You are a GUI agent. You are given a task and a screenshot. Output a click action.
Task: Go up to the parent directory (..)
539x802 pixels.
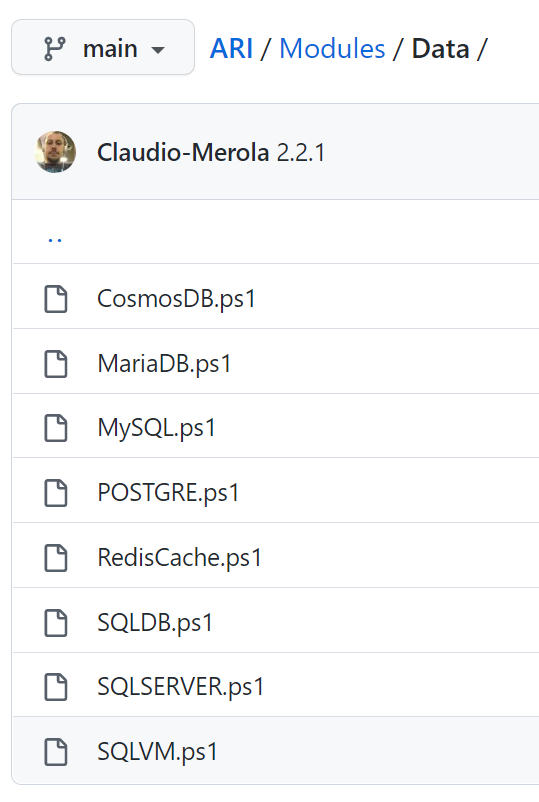coord(55,239)
